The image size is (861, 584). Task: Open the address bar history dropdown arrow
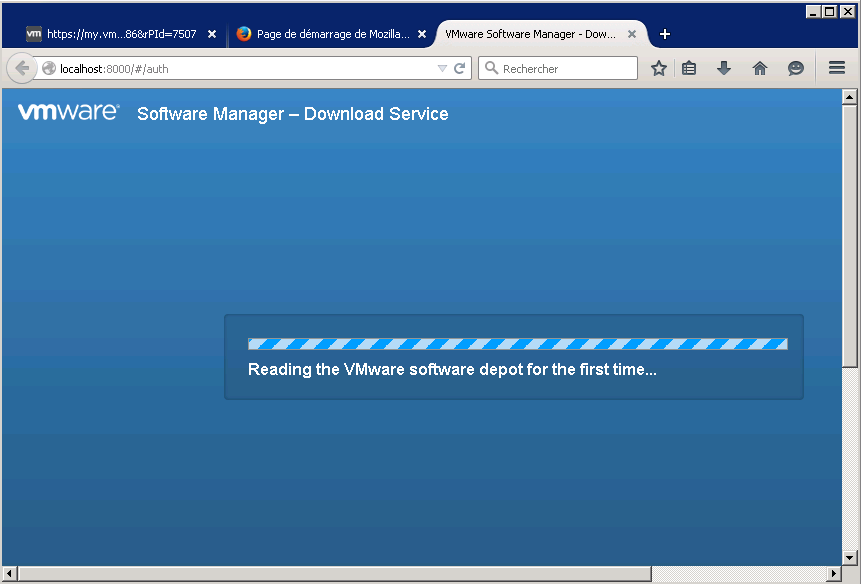[x=442, y=69]
